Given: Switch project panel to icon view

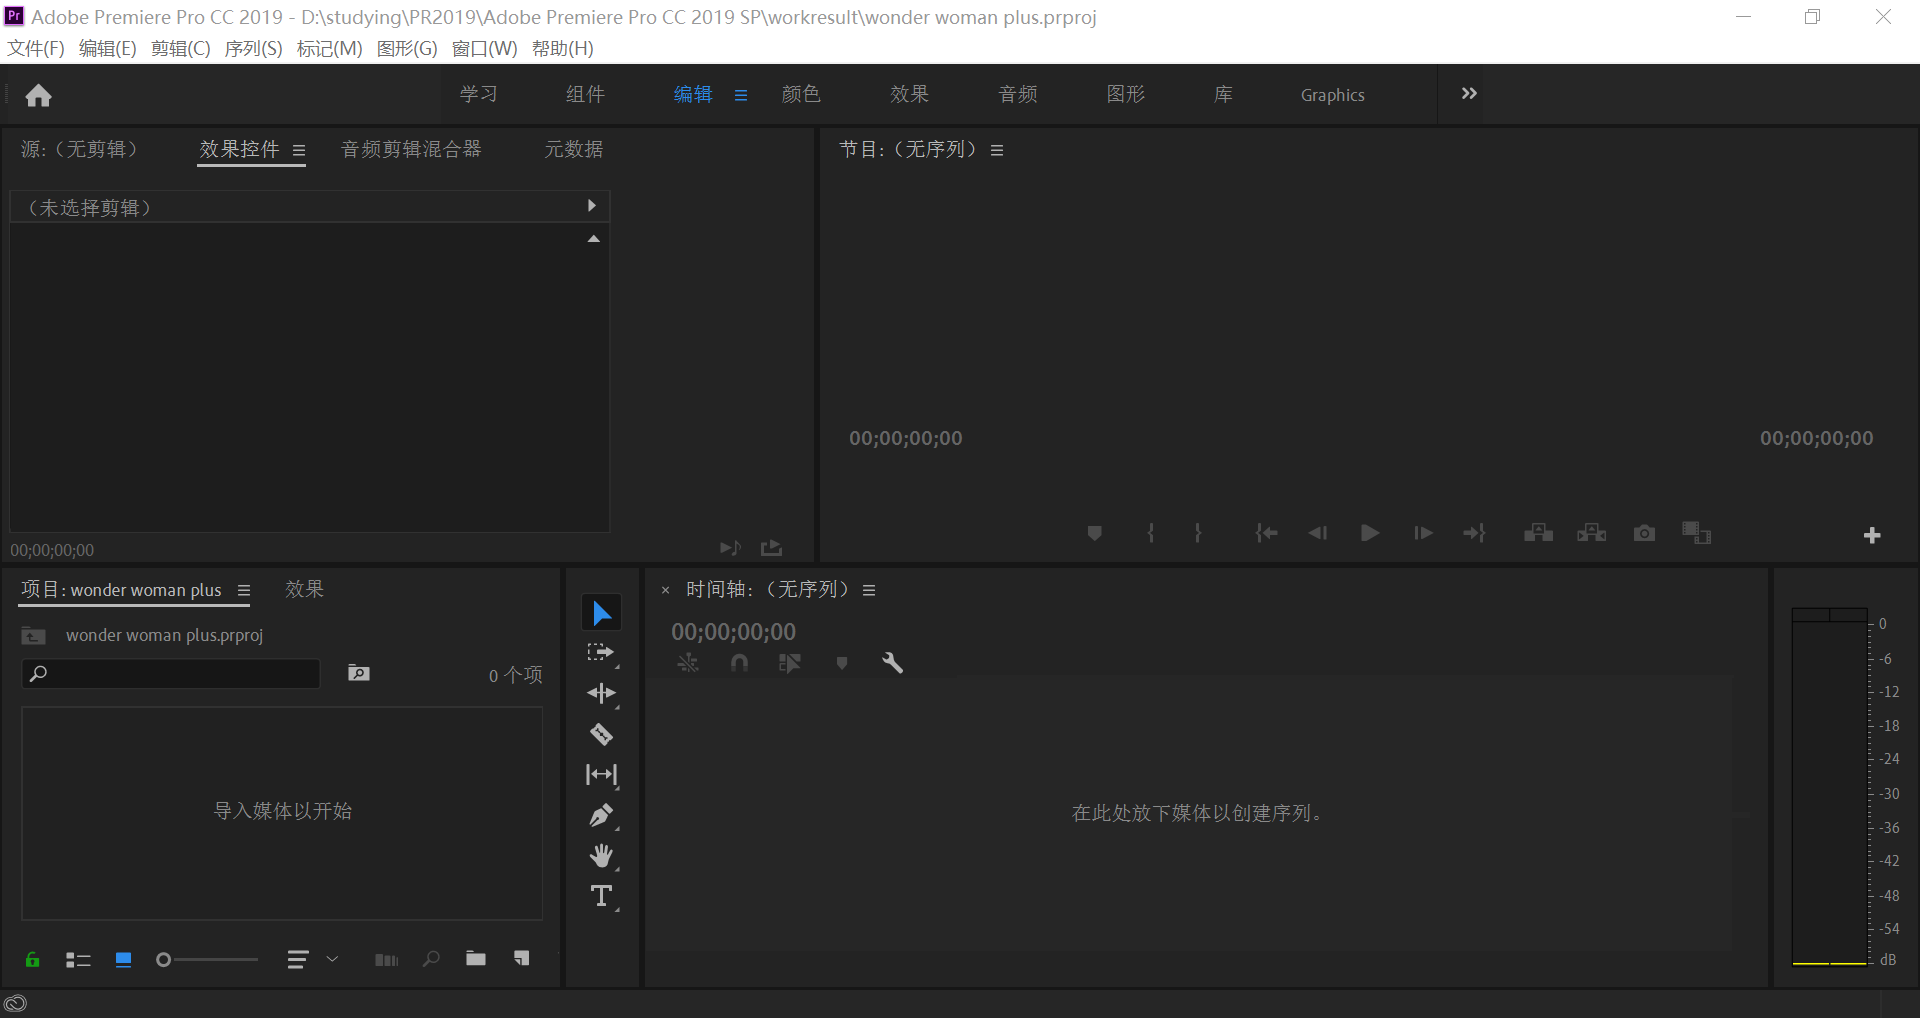Looking at the screenshot, I should pos(123,960).
